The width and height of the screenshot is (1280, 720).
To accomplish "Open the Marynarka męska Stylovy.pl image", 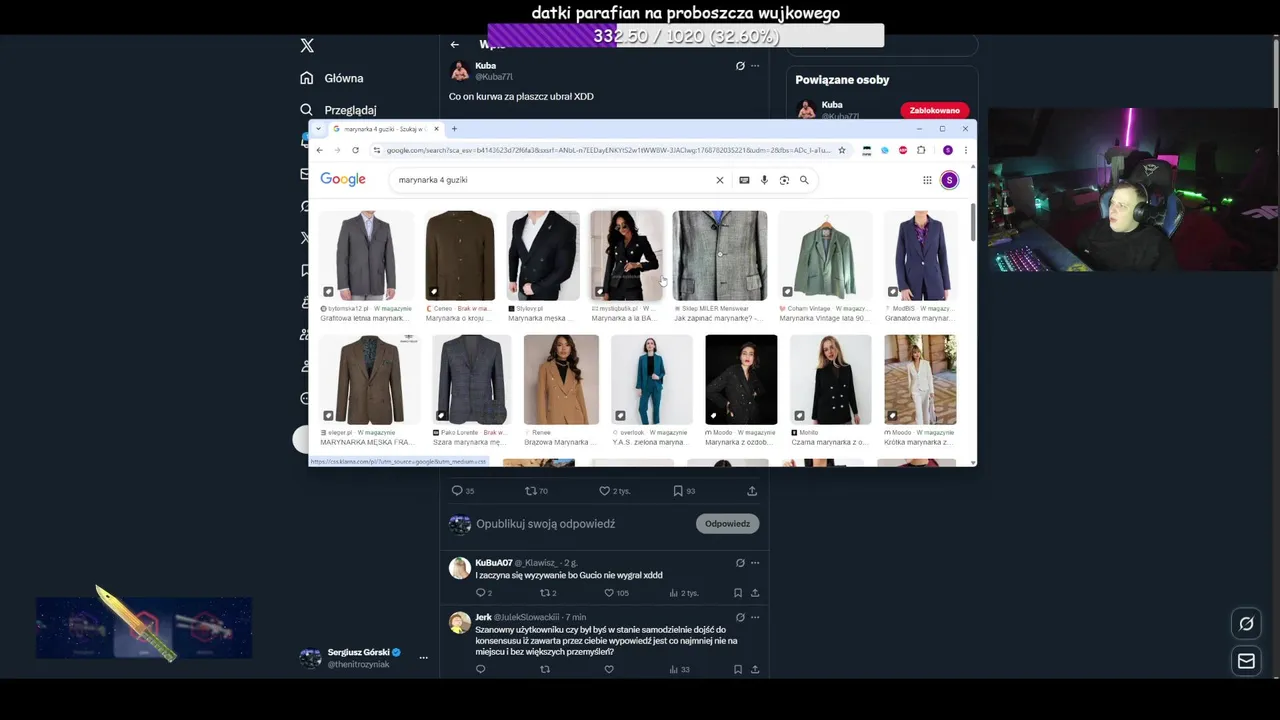I will [x=543, y=255].
